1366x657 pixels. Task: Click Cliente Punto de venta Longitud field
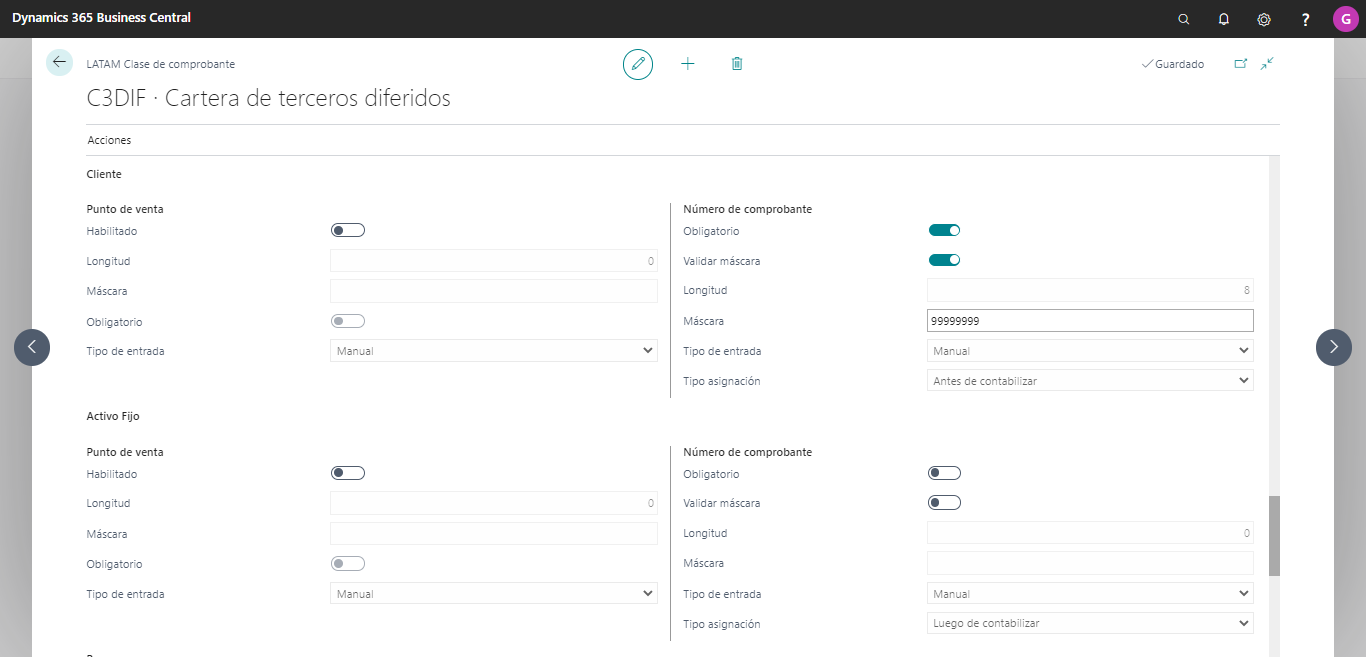494,261
